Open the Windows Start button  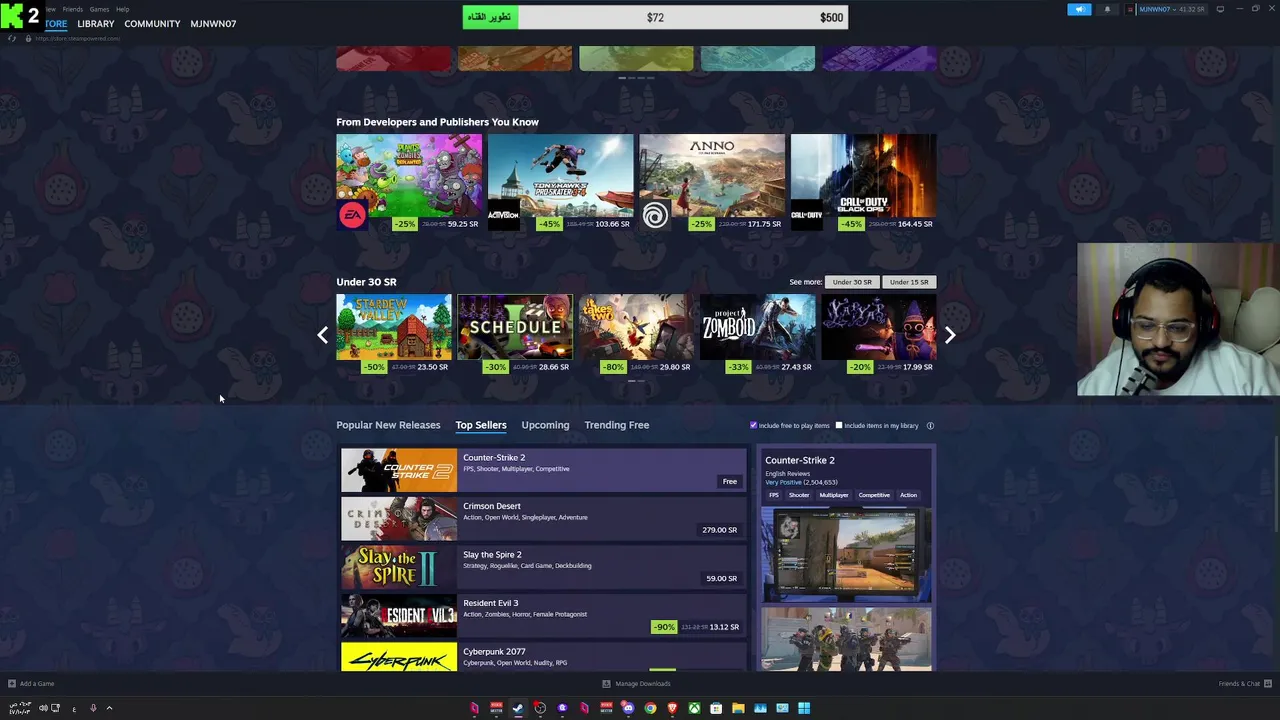(804, 708)
